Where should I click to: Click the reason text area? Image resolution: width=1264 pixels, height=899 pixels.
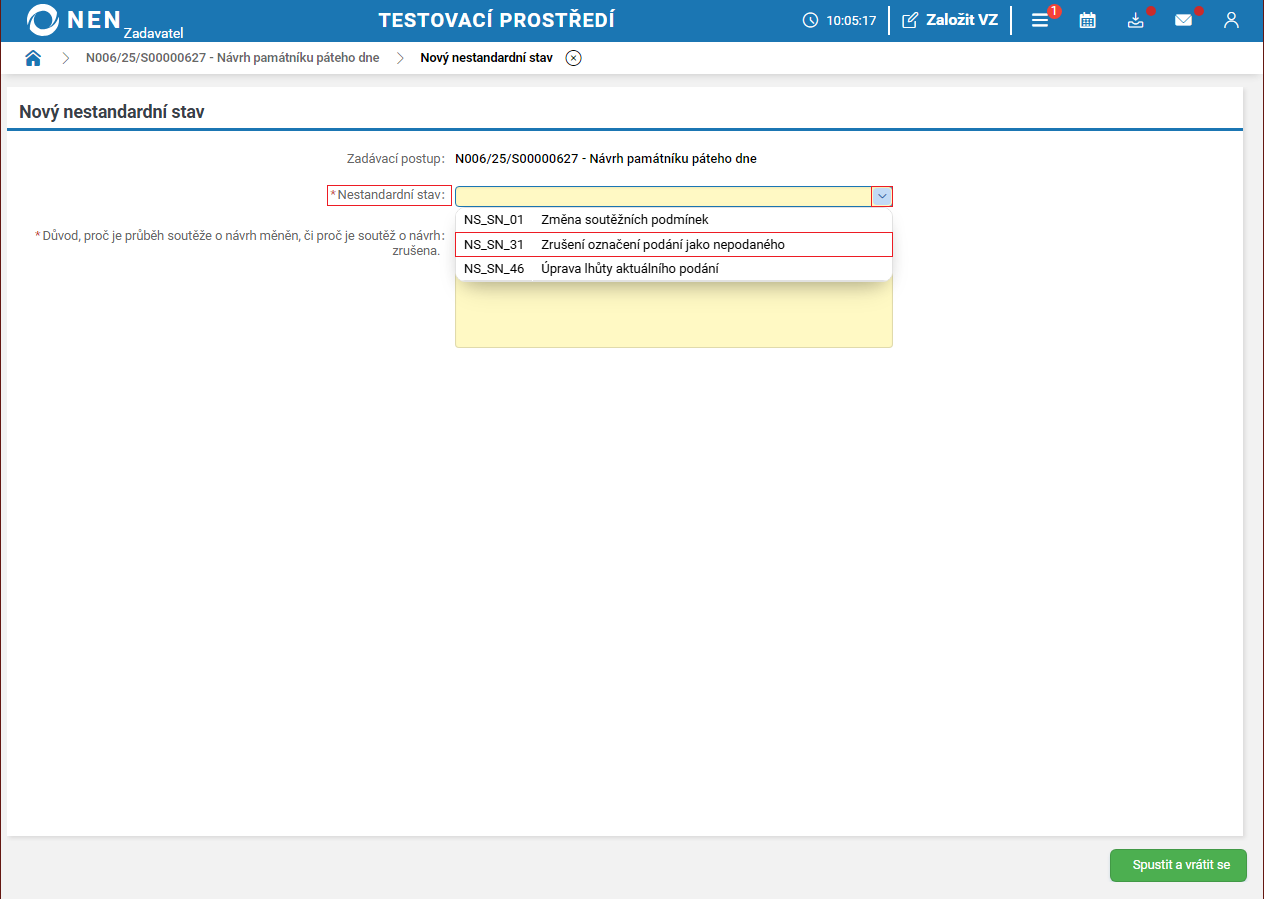click(673, 314)
